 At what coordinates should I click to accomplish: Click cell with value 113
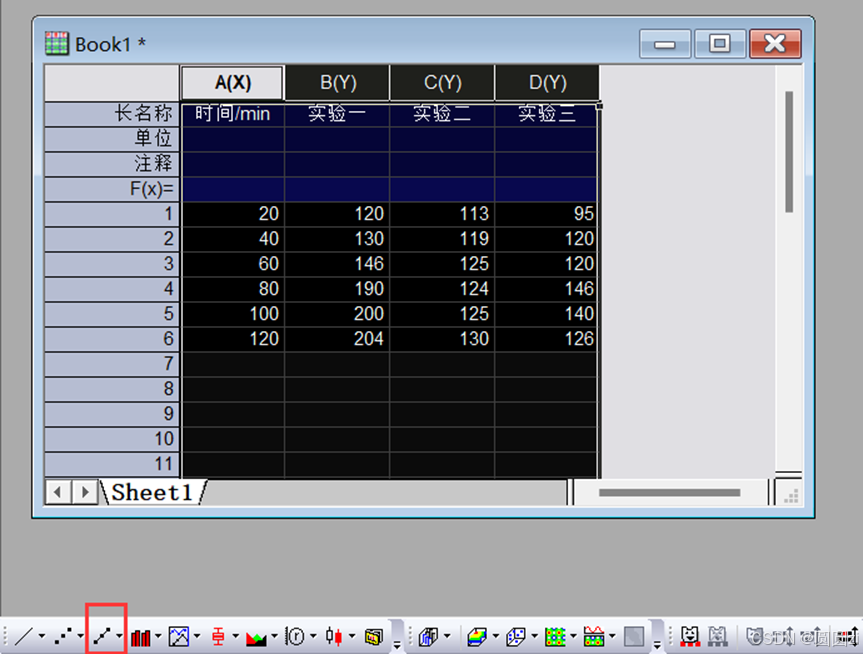[x=442, y=214]
